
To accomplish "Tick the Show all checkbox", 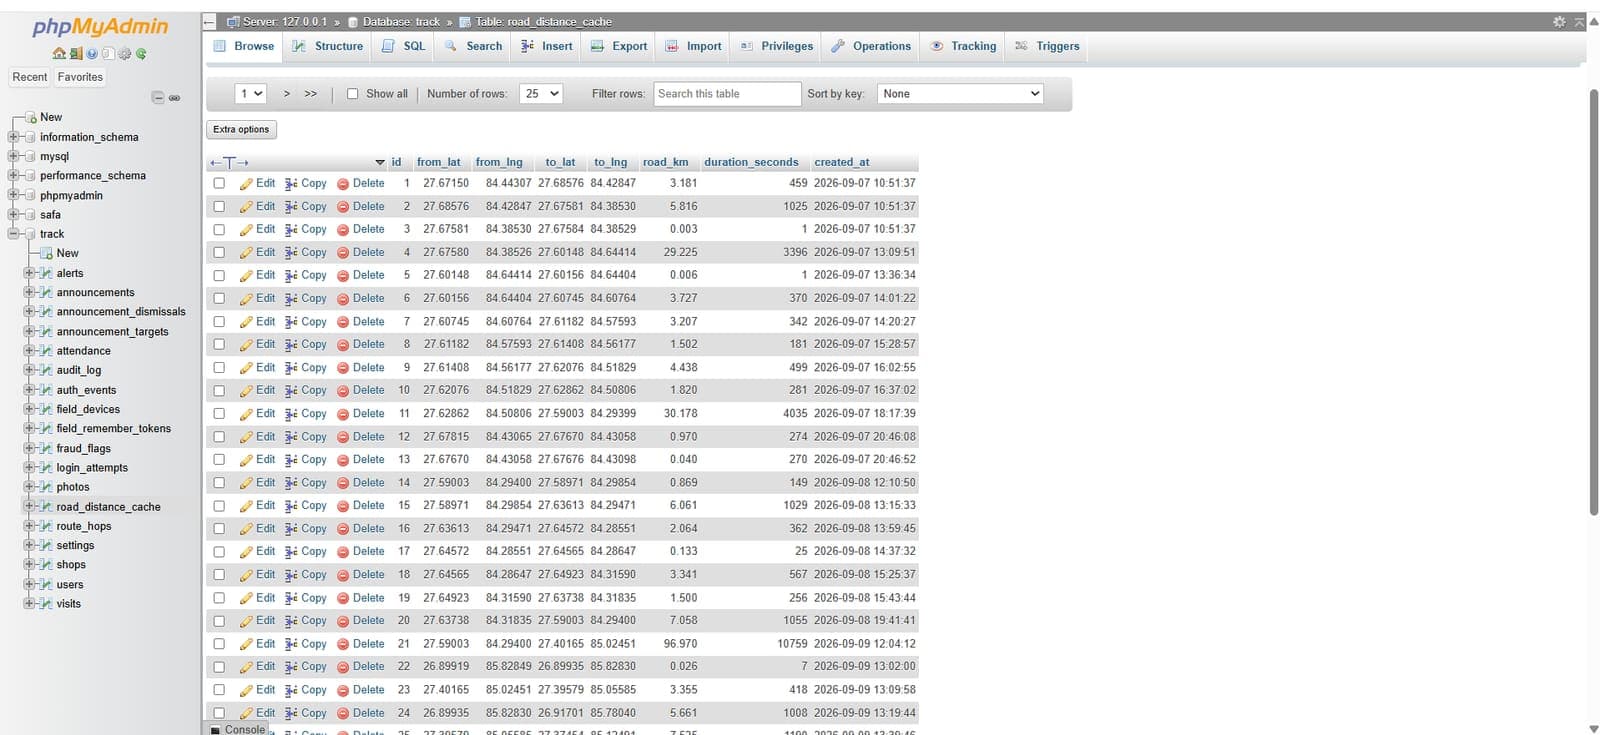I will tap(352, 94).
